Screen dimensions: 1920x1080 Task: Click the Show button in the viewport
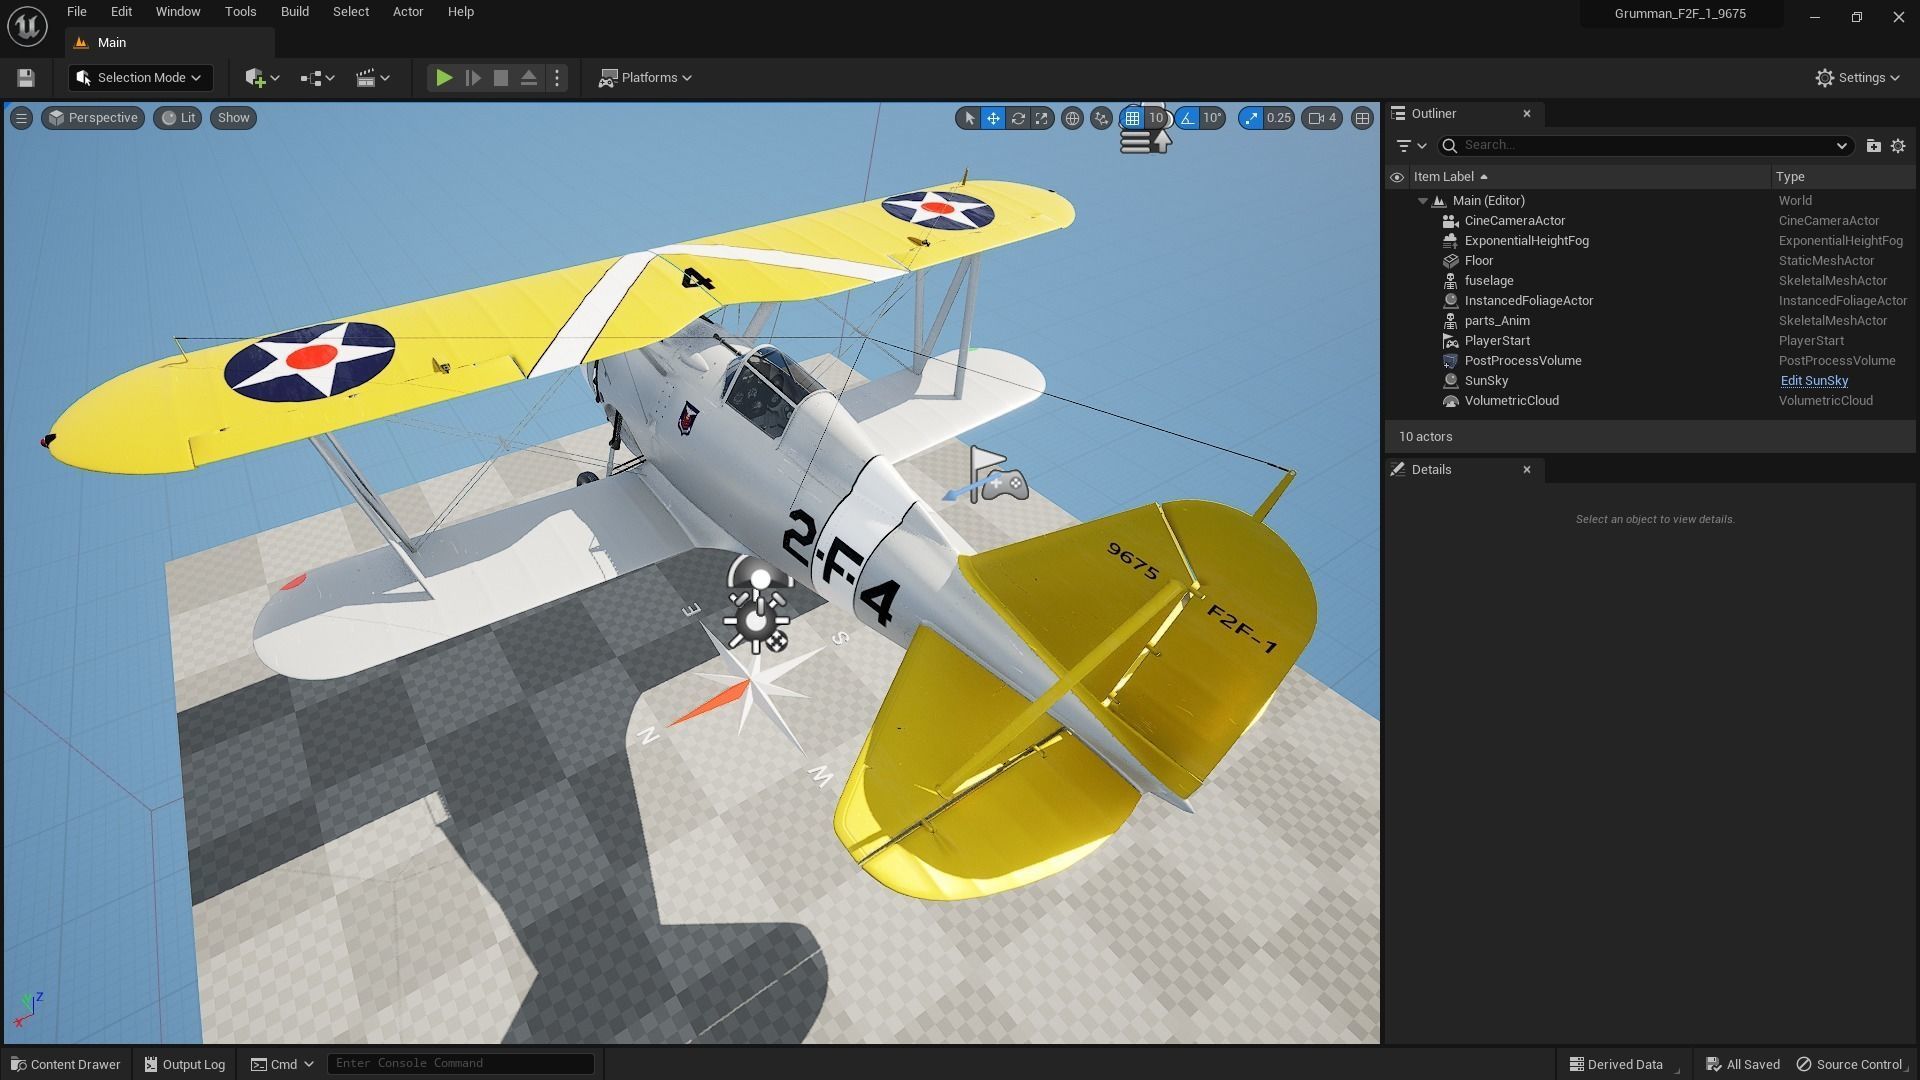[233, 118]
